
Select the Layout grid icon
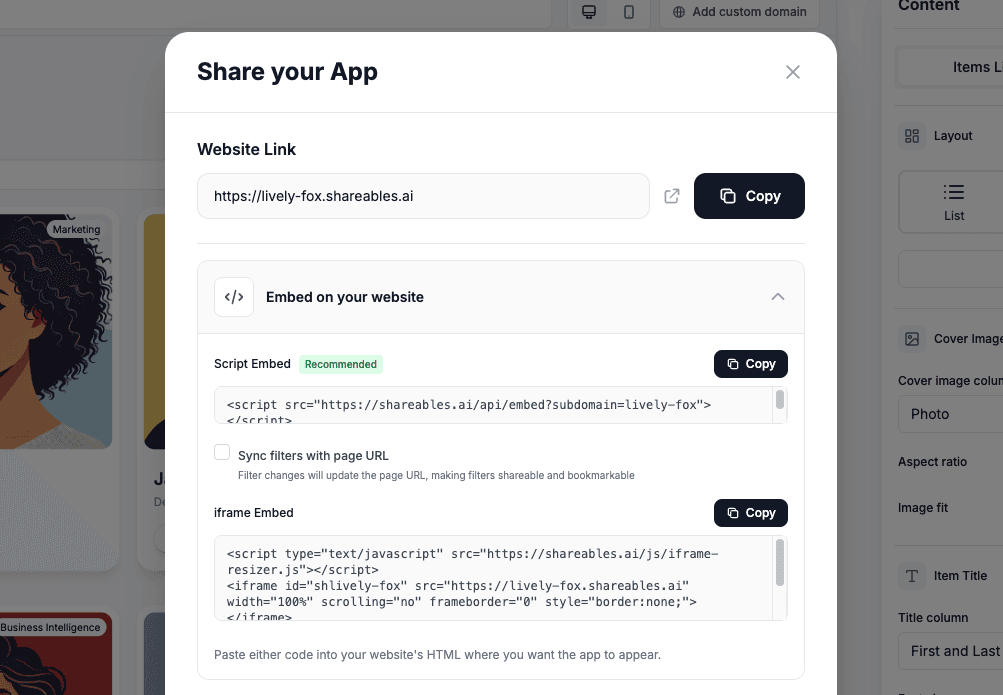pos(912,135)
